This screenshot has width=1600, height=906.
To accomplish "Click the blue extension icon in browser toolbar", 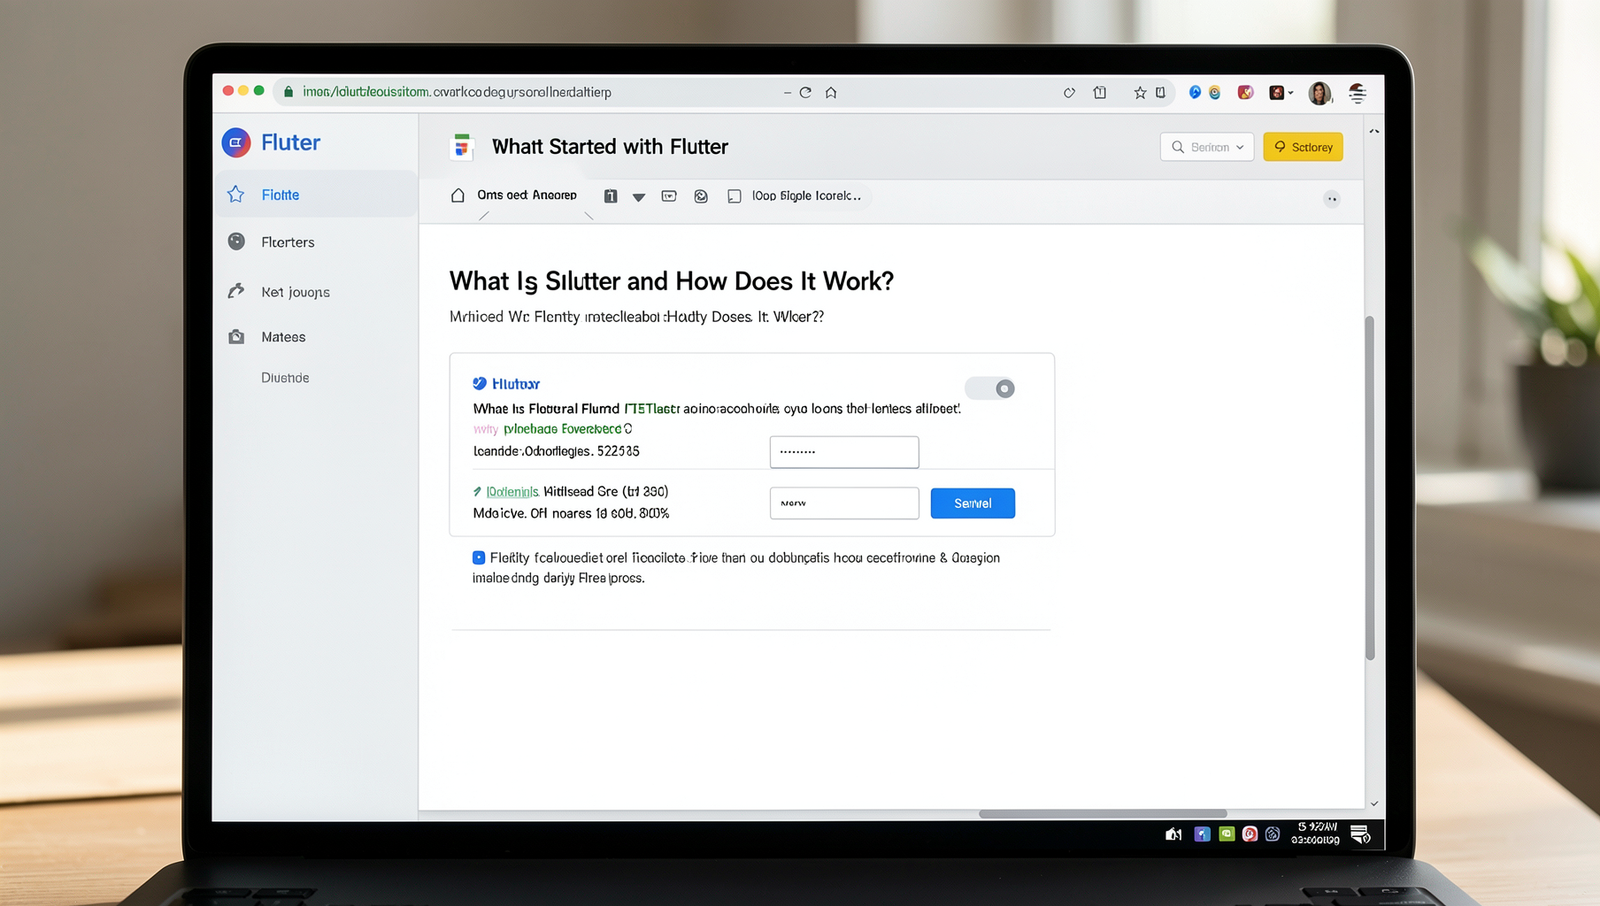I will click(1195, 92).
